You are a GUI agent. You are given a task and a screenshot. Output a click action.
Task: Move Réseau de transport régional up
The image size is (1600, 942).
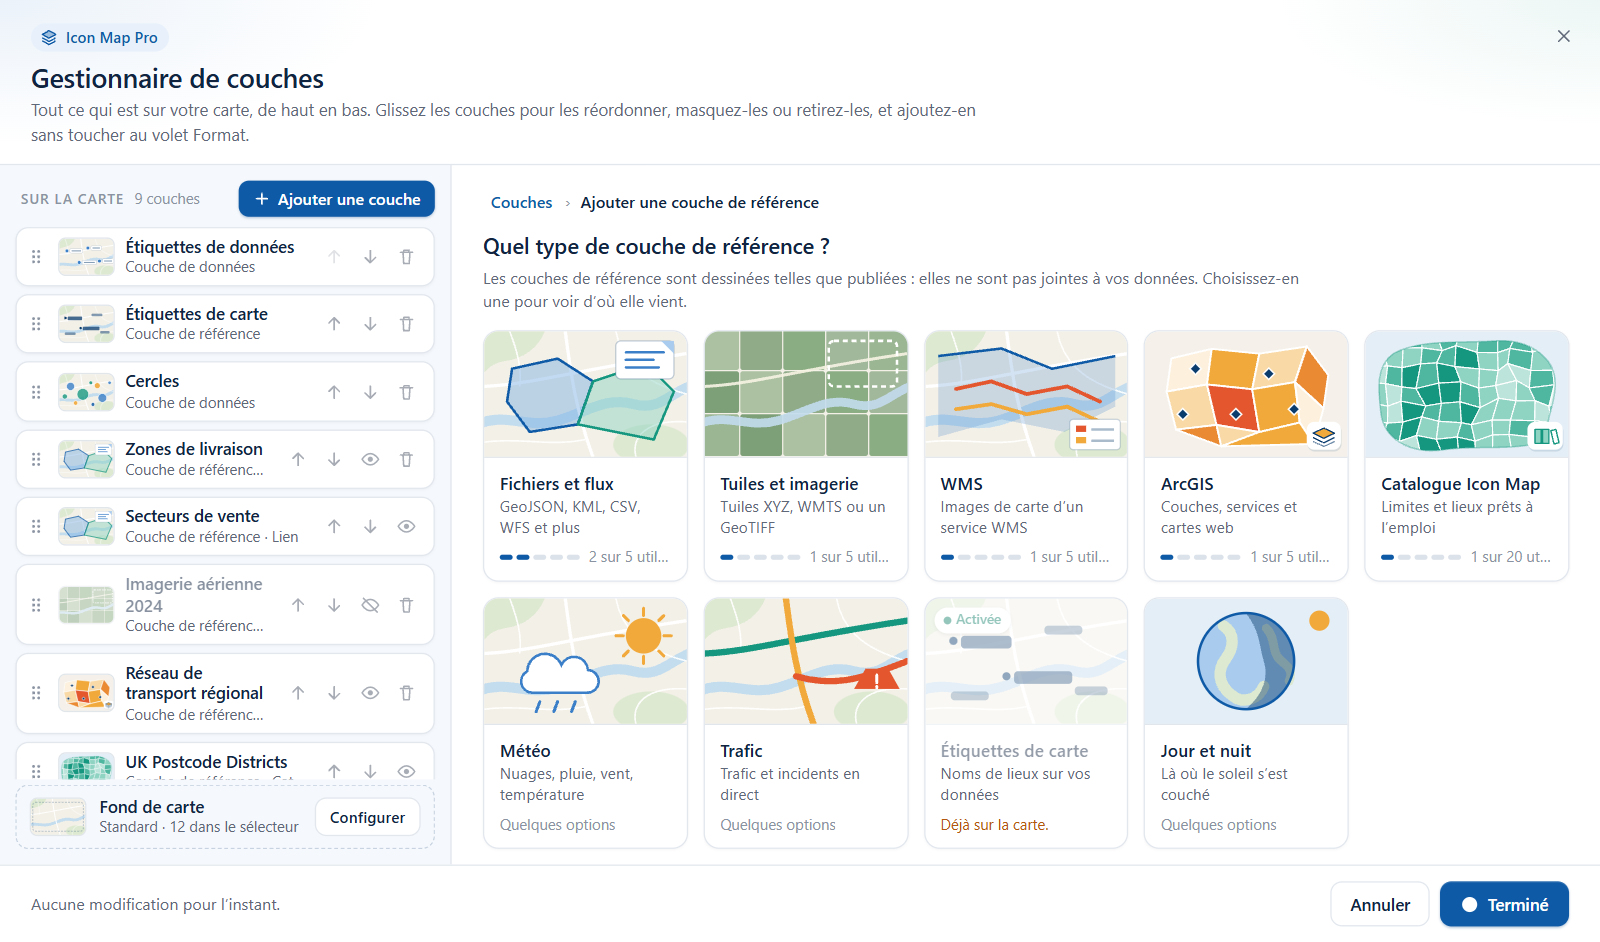[x=298, y=693]
